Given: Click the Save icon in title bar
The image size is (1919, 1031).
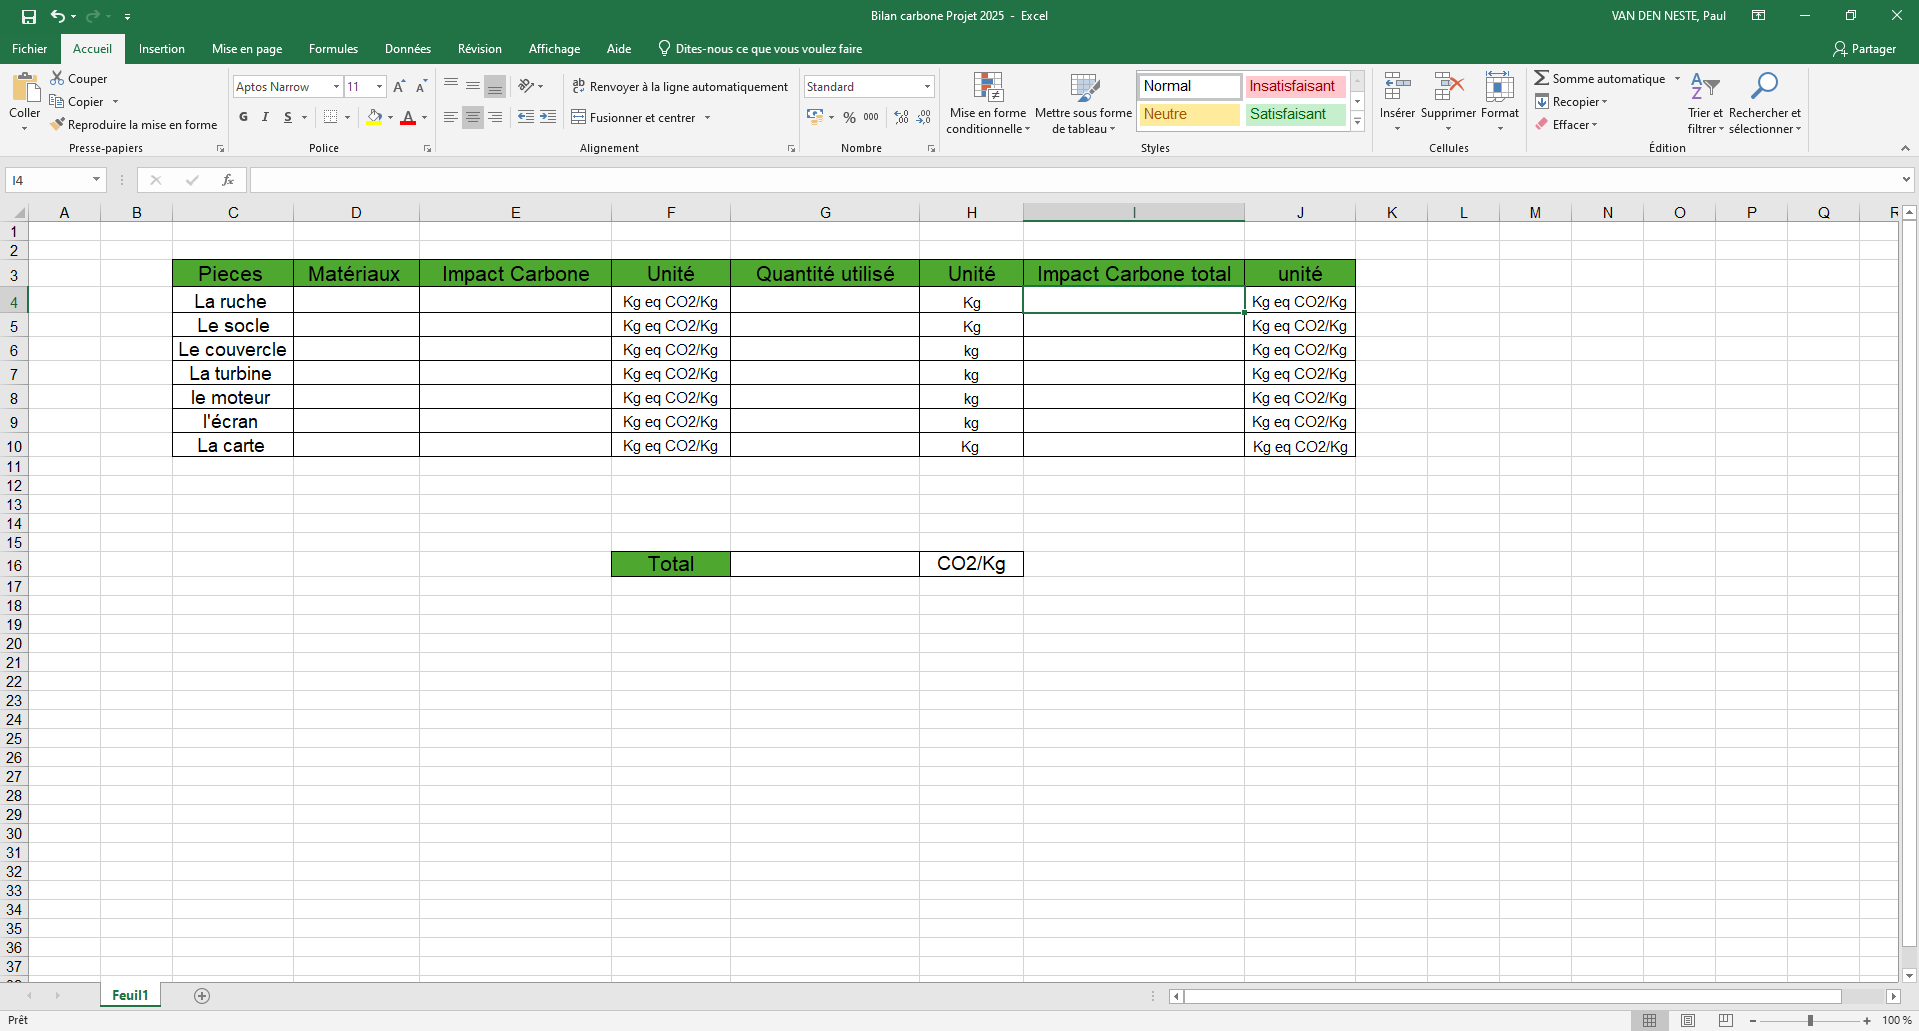Looking at the screenshot, I should [29, 16].
